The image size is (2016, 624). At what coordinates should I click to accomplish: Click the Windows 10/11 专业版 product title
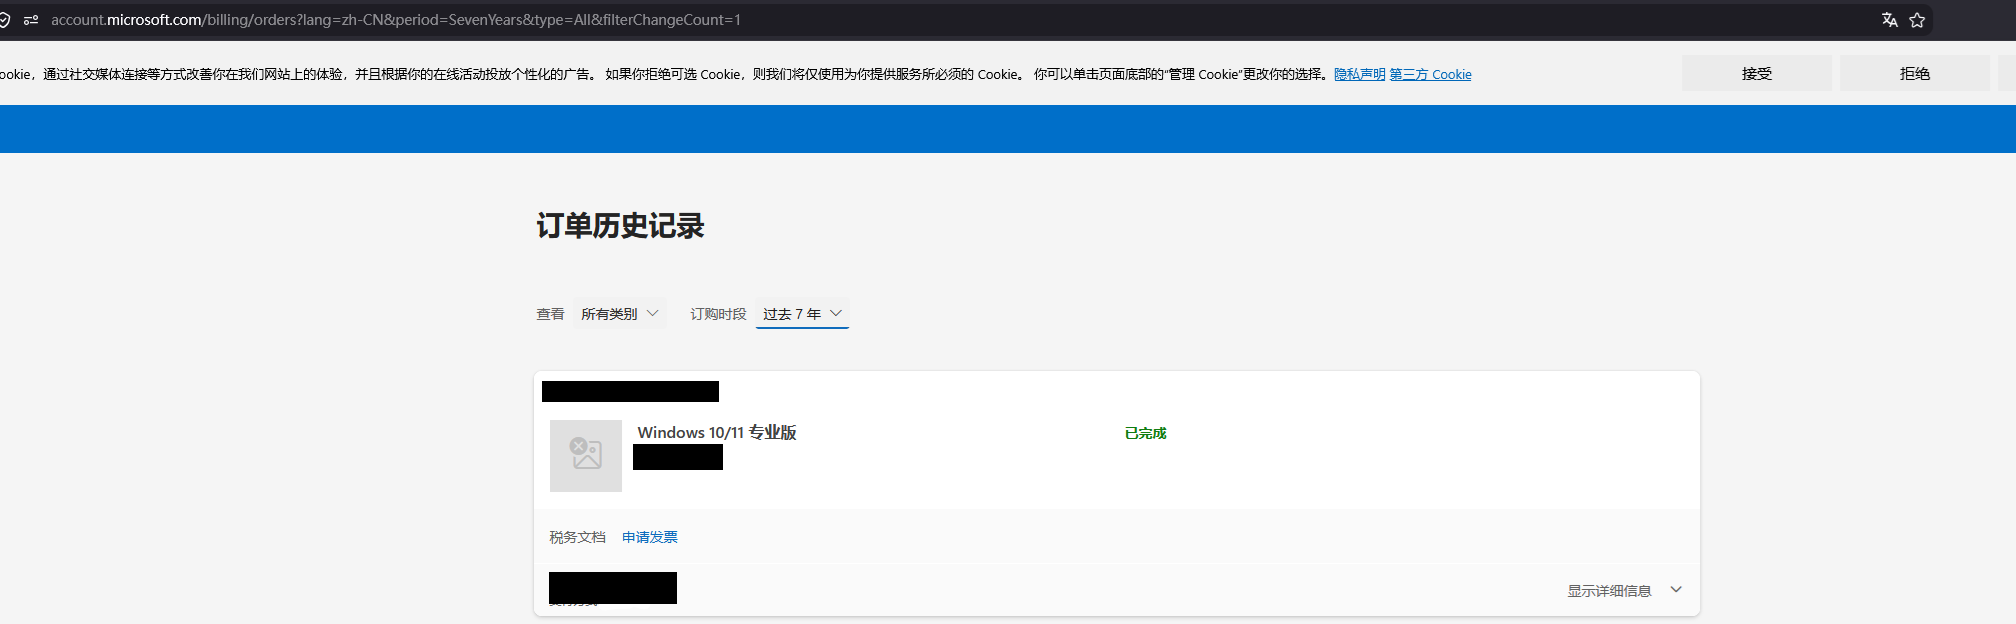717,432
